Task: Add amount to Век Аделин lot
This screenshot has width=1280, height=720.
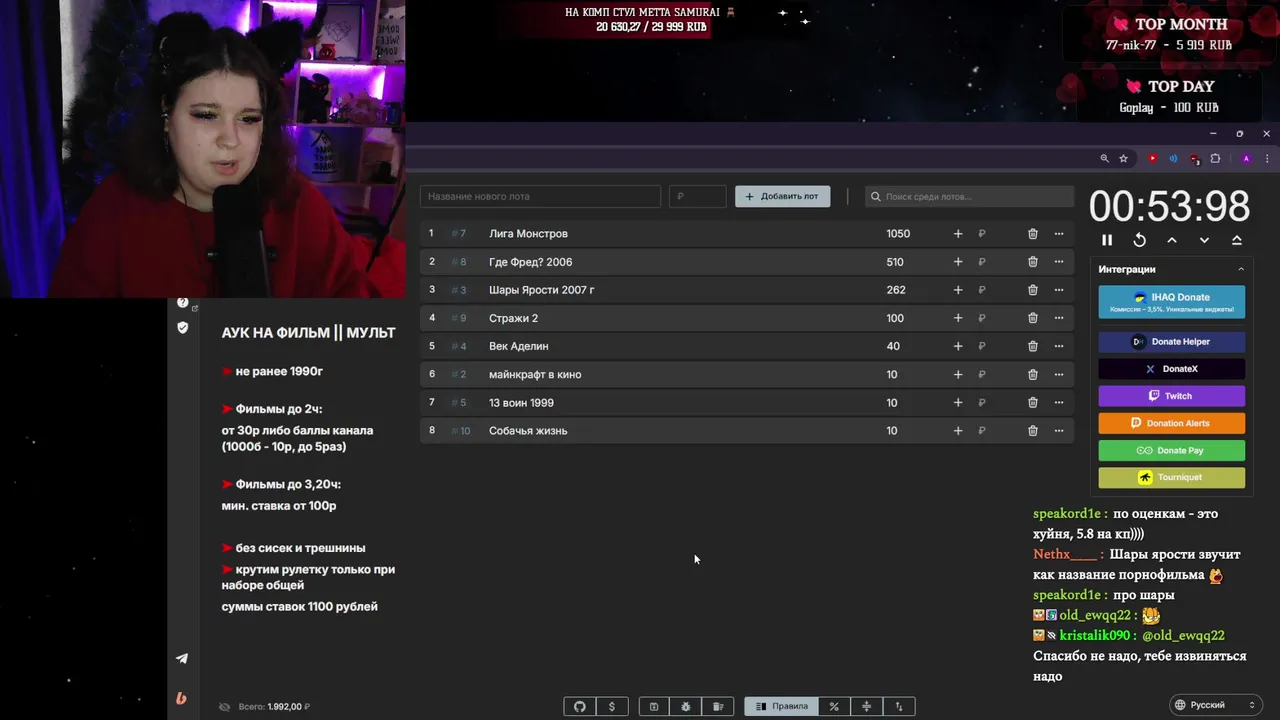Action: [x=958, y=346]
